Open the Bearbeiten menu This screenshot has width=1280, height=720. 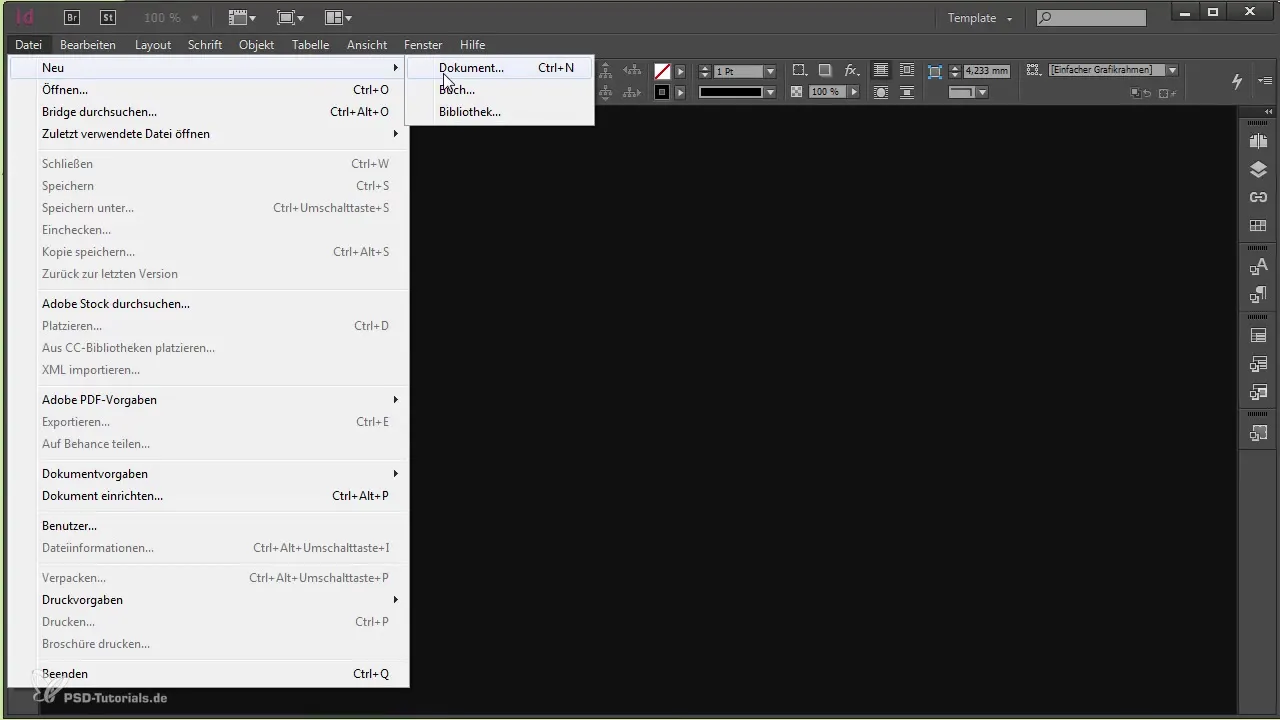(x=87, y=45)
